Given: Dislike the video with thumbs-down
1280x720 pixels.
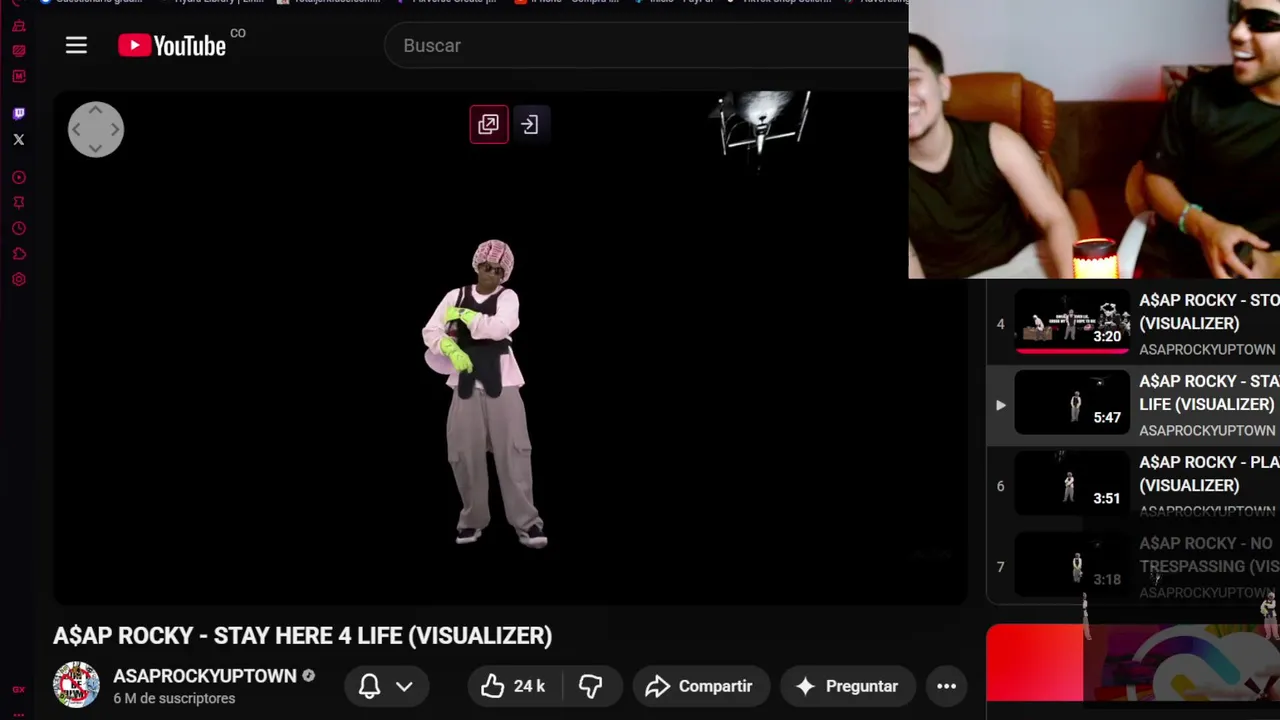Looking at the screenshot, I should click(x=590, y=686).
